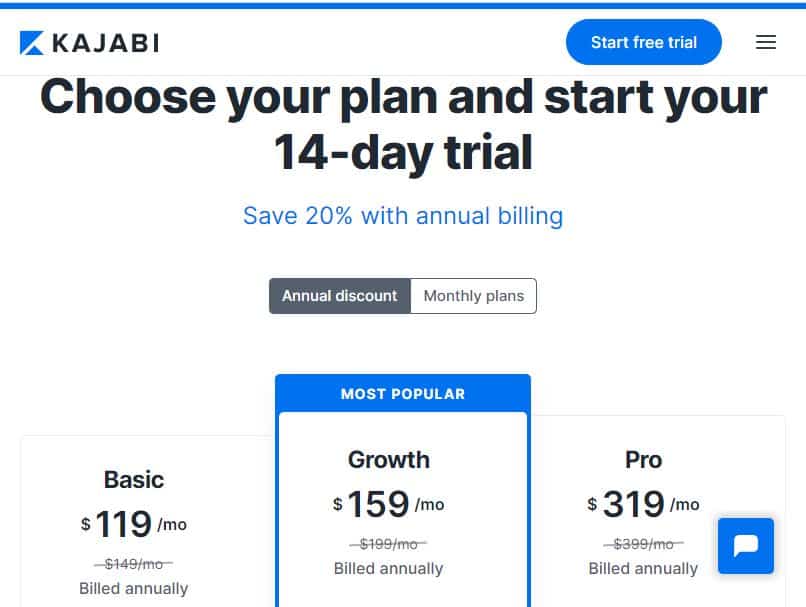Click the crossed-out $199/mo price
This screenshot has height=607, width=806.
click(x=389, y=544)
